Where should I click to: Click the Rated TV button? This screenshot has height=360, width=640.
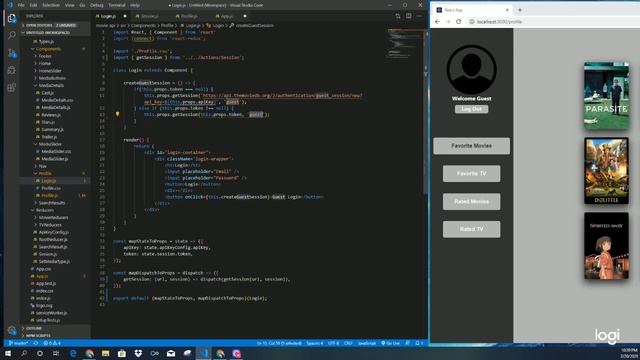471,229
